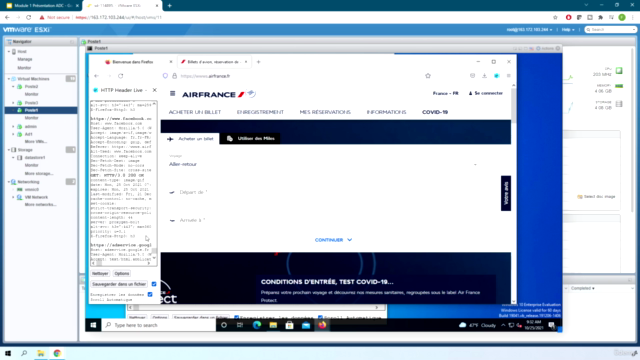The height and width of the screenshot is (360, 640).
Task: Click France - FR language selector
Action: click(x=445, y=93)
